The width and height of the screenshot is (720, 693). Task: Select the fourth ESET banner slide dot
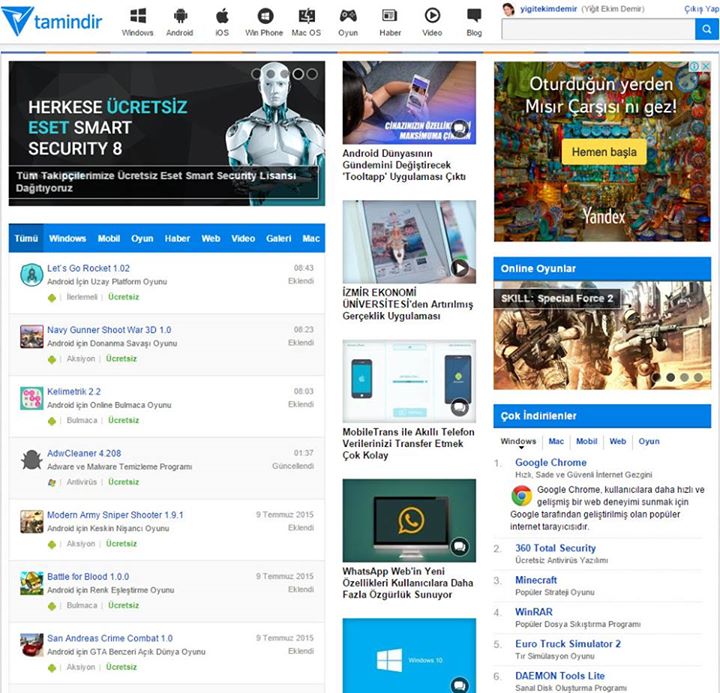coord(298,74)
